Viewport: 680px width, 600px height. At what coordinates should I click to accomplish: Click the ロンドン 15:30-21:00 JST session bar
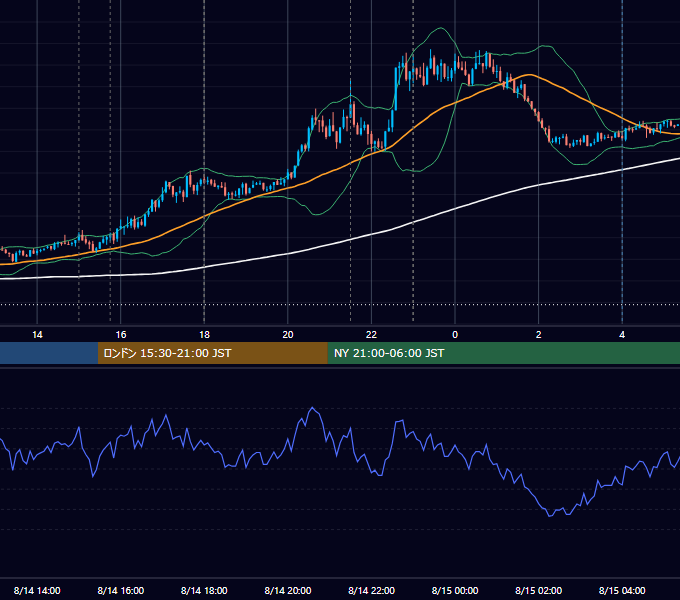212,353
